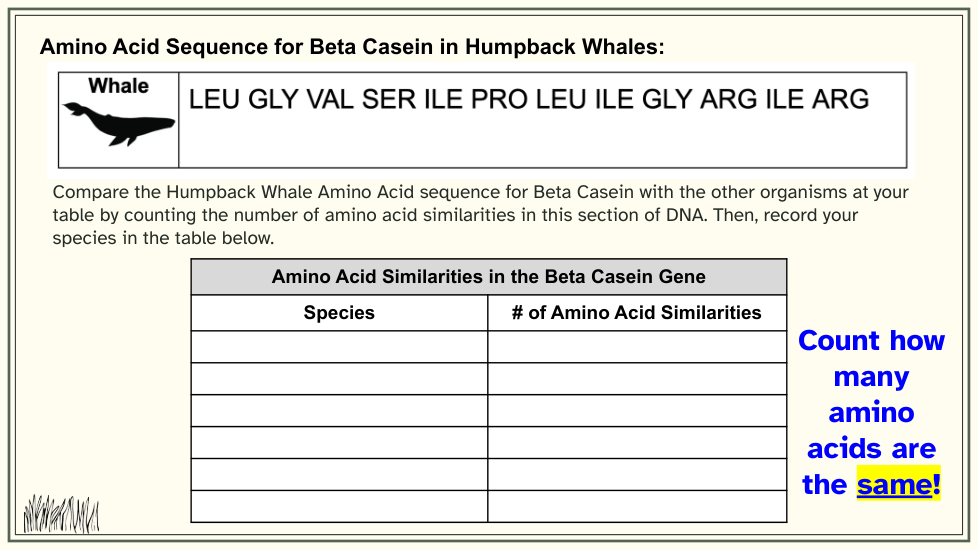Click the third empty Species cell

(339, 410)
